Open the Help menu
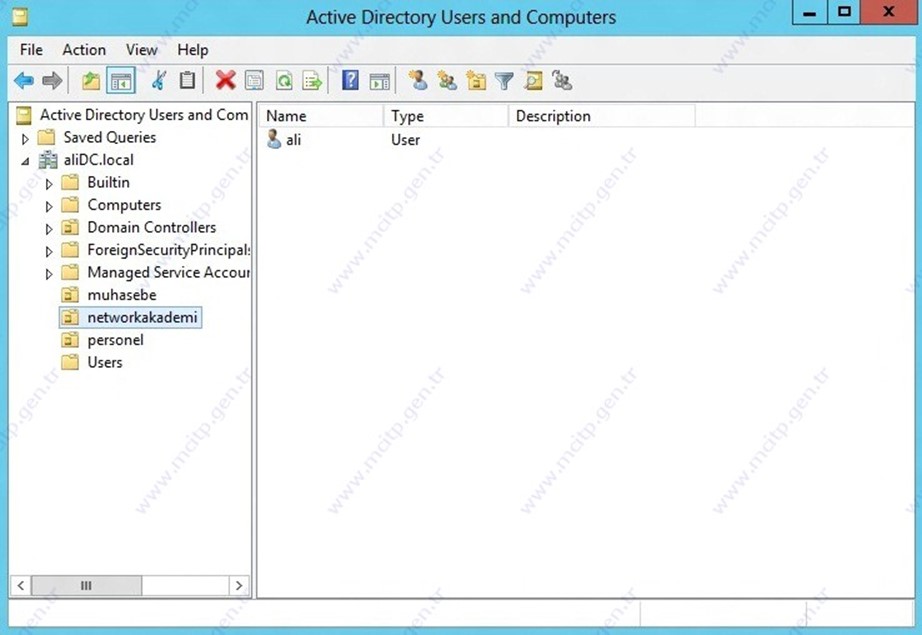 (193, 50)
